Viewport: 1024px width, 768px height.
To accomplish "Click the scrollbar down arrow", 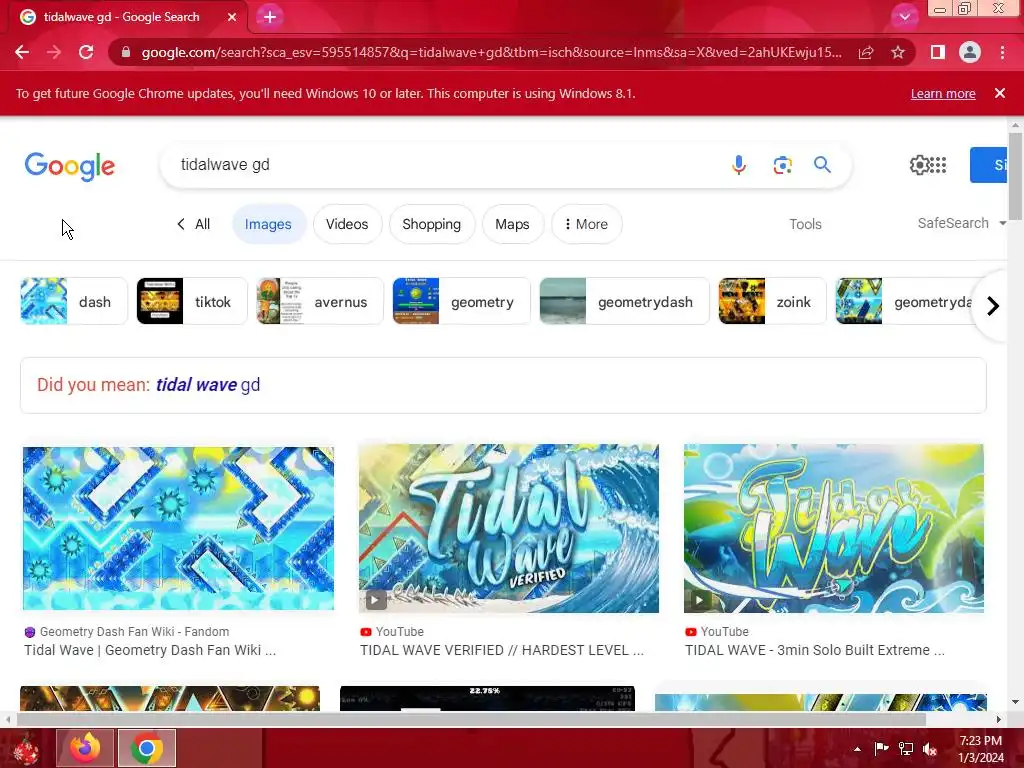I will click(1015, 703).
